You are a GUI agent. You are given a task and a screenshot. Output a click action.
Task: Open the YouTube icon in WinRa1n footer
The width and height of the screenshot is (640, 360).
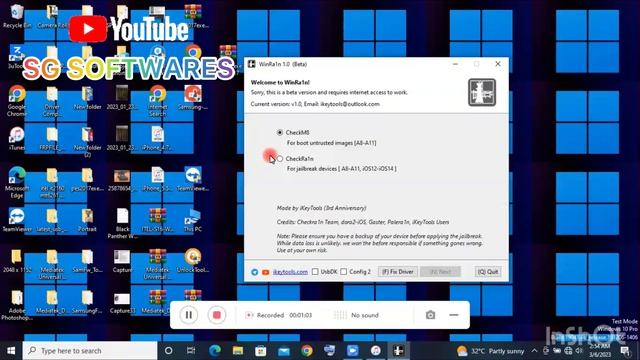tap(266, 272)
